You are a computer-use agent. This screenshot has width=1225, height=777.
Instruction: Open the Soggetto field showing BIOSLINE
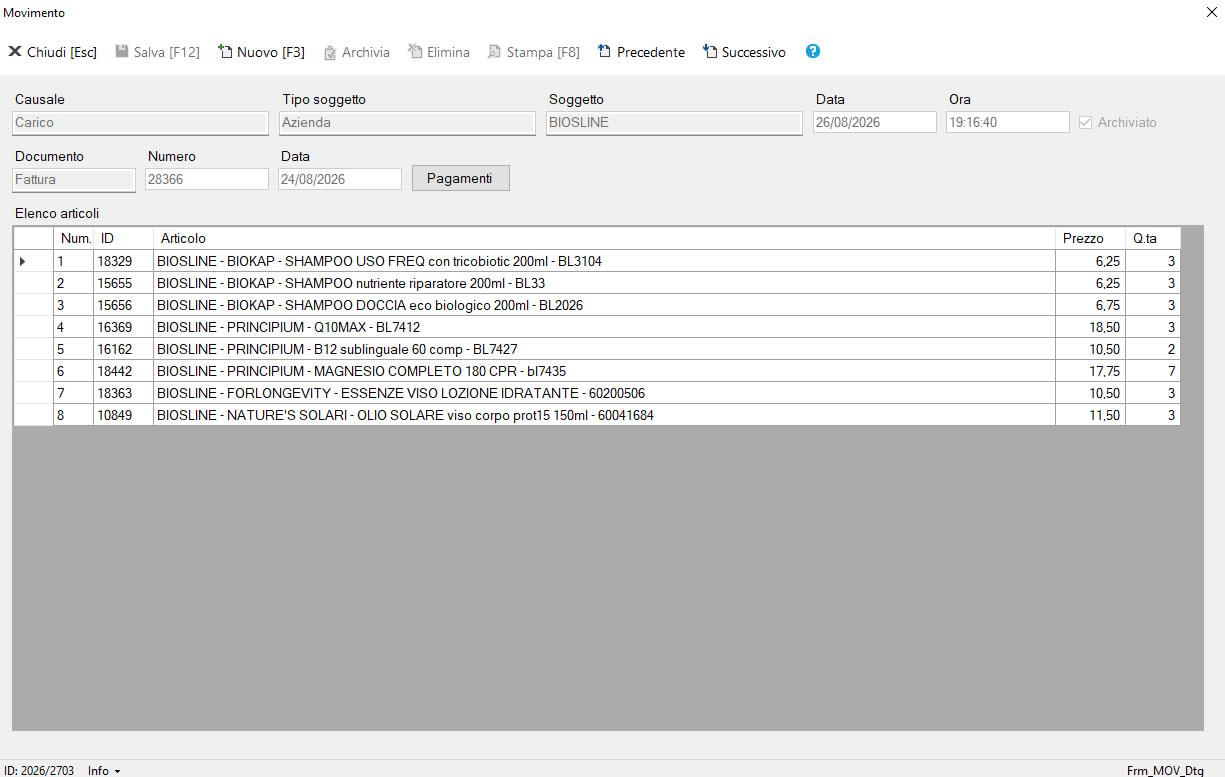coord(674,122)
